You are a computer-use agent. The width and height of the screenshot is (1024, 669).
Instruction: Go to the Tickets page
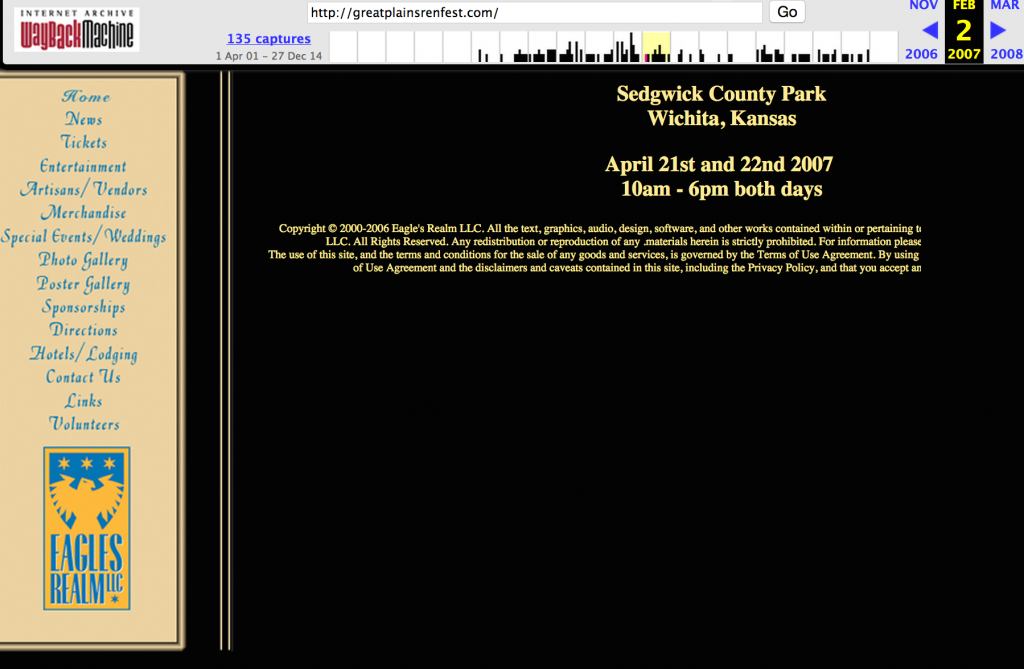point(84,142)
